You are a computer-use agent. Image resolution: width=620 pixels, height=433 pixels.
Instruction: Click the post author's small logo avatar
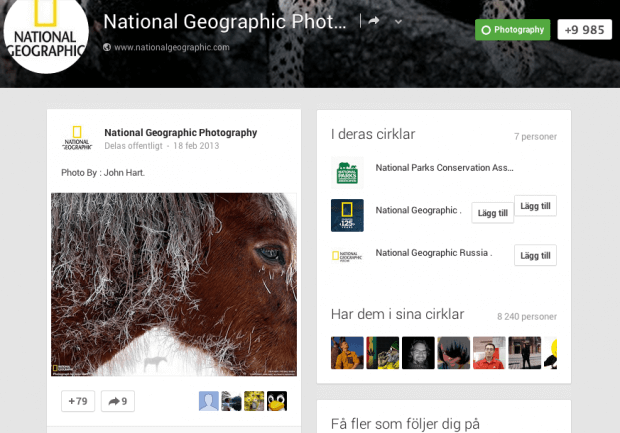coord(77,138)
